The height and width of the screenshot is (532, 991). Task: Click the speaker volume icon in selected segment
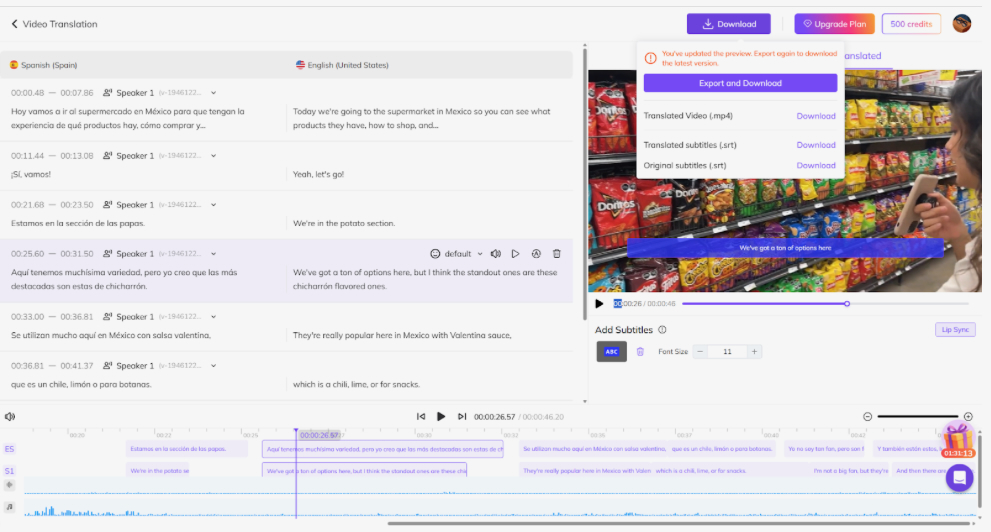pos(496,254)
